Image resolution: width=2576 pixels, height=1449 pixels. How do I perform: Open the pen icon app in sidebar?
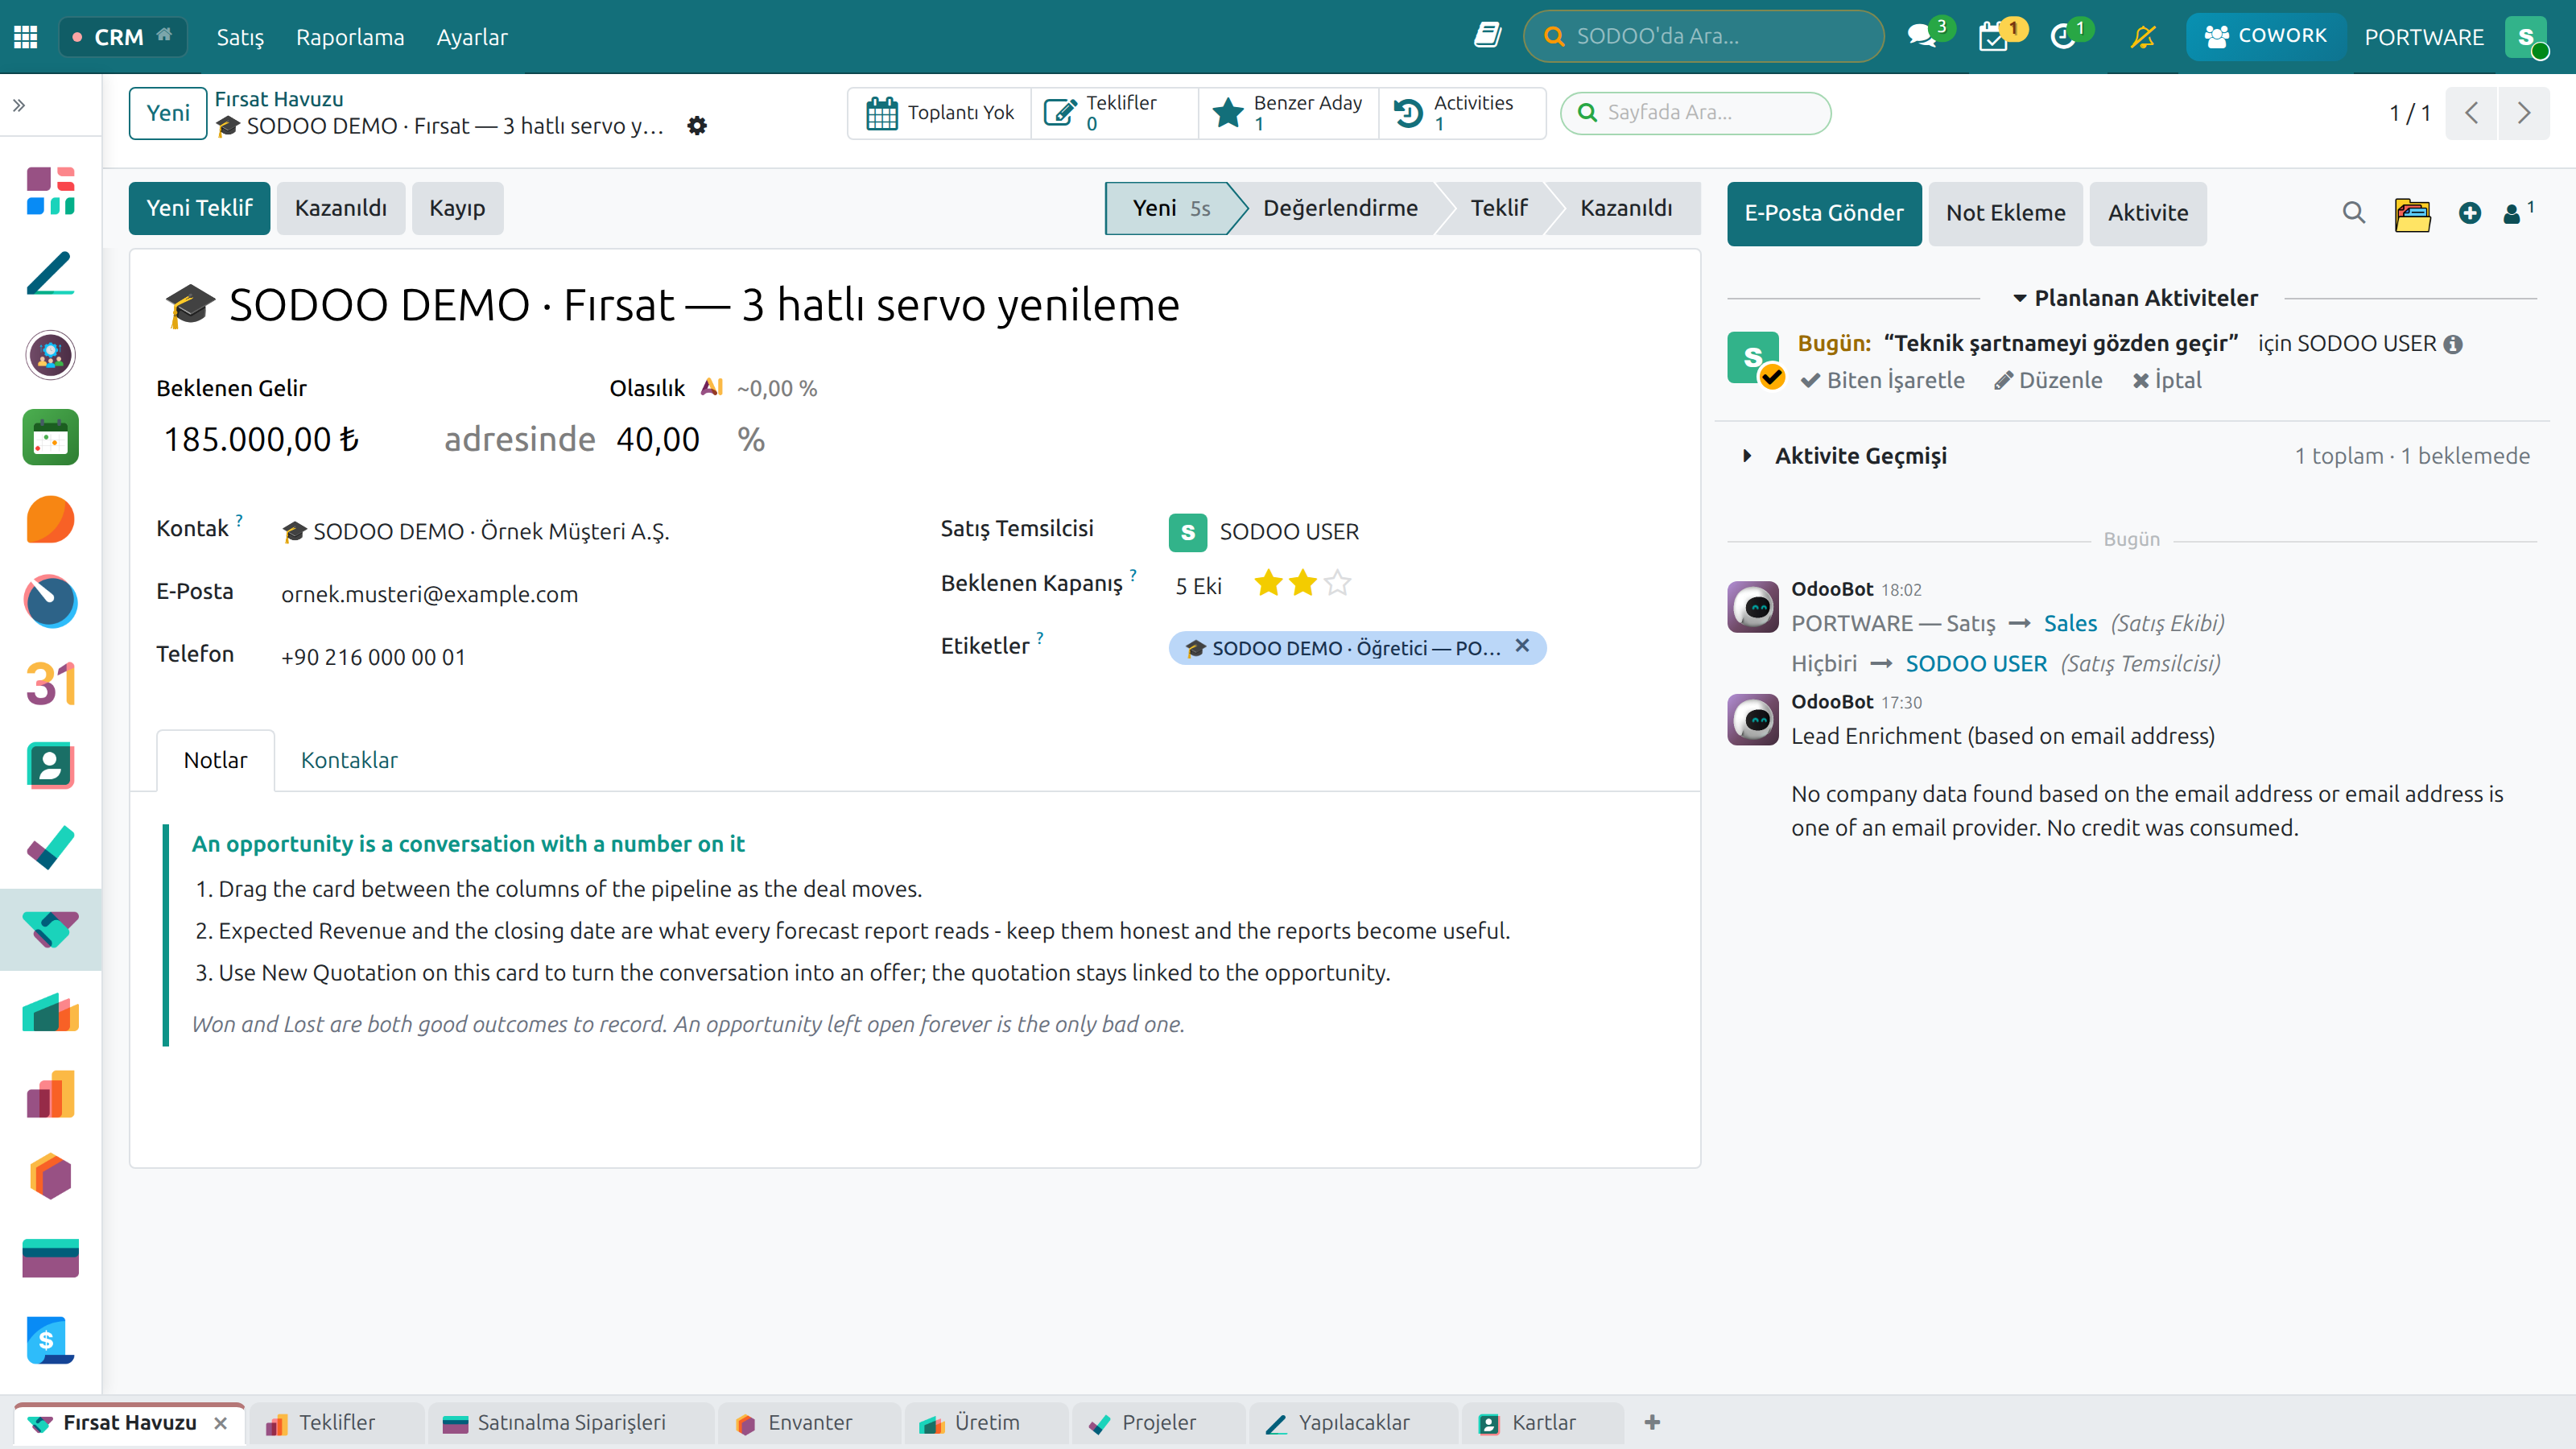(x=50, y=273)
